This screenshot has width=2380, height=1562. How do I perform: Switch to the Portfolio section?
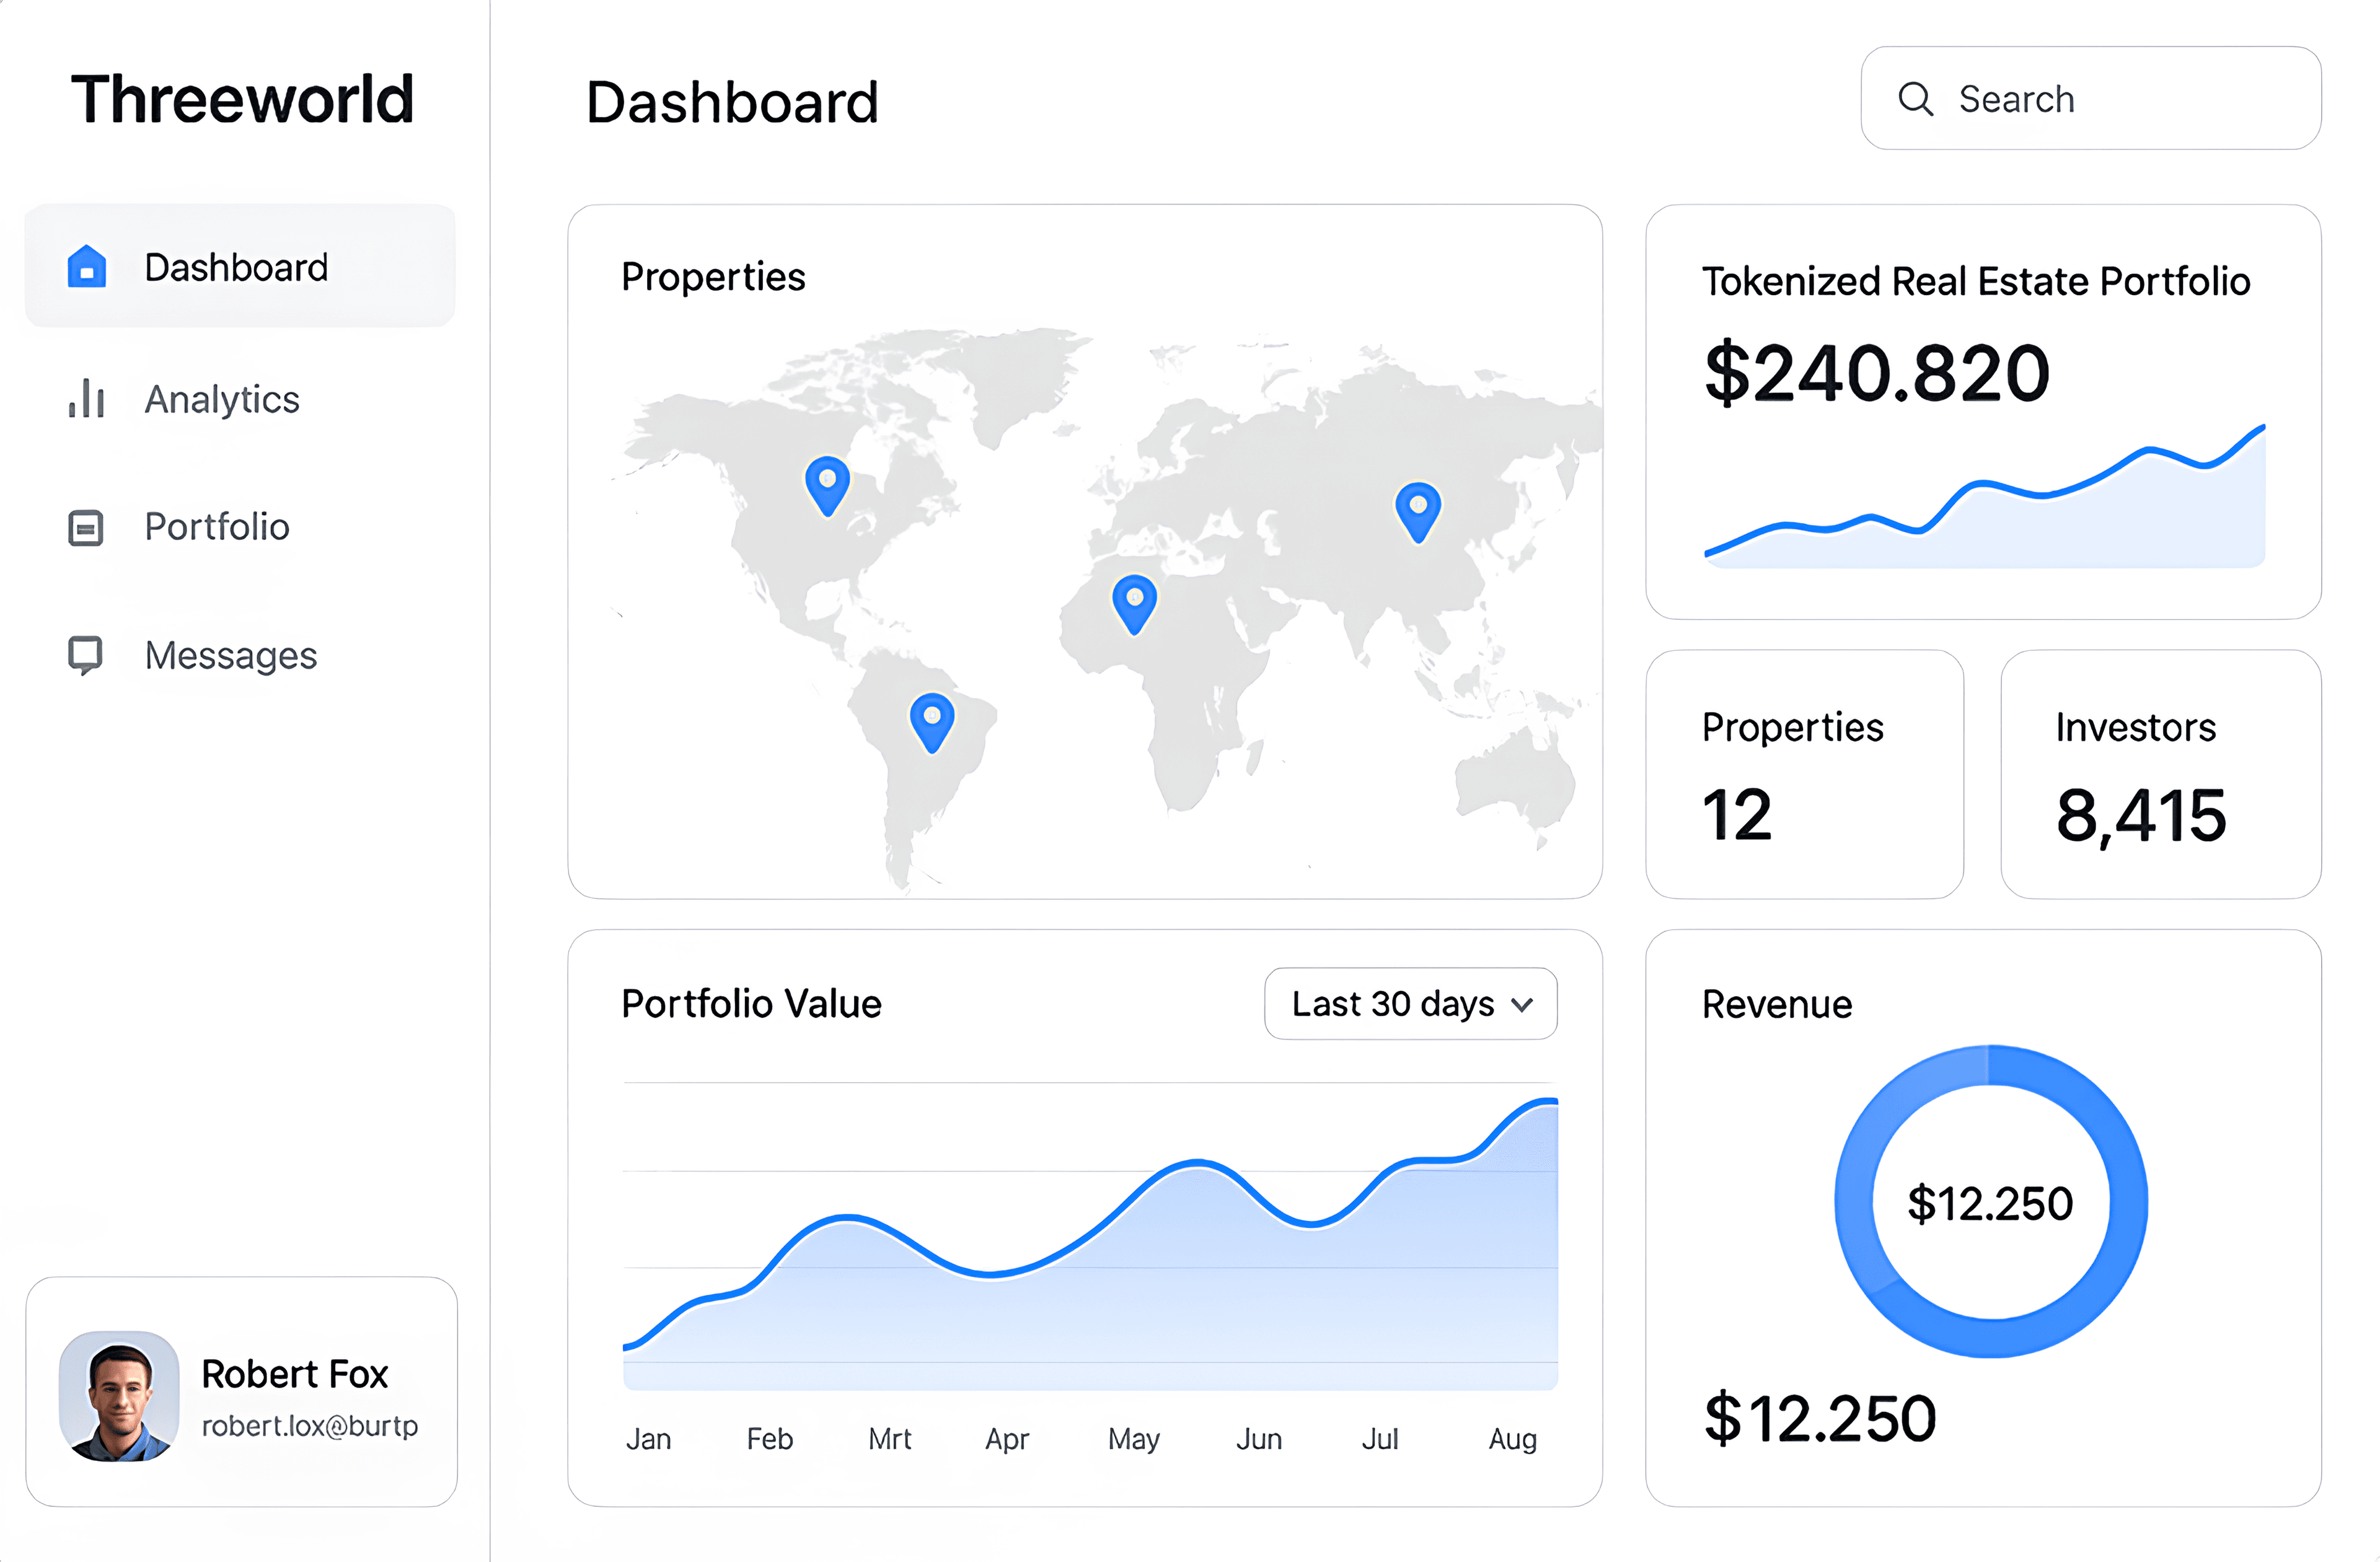tap(216, 527)
